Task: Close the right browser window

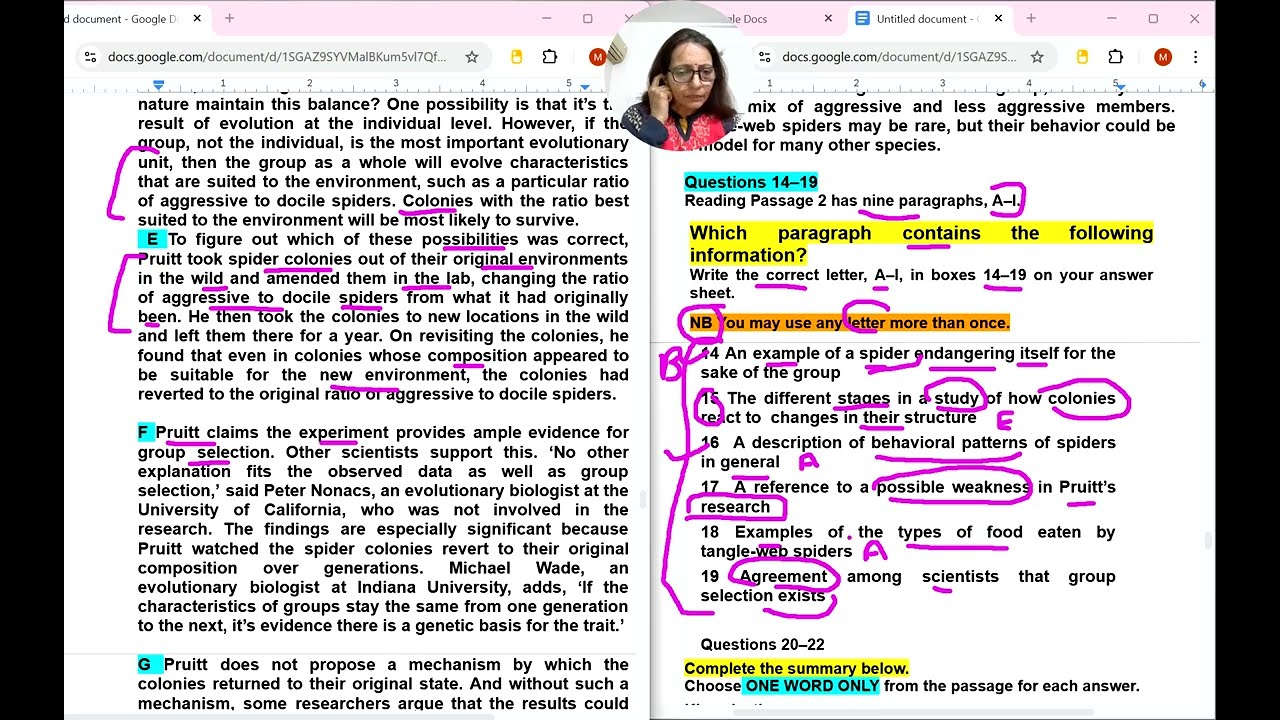Action: (x=1194, y=18)
